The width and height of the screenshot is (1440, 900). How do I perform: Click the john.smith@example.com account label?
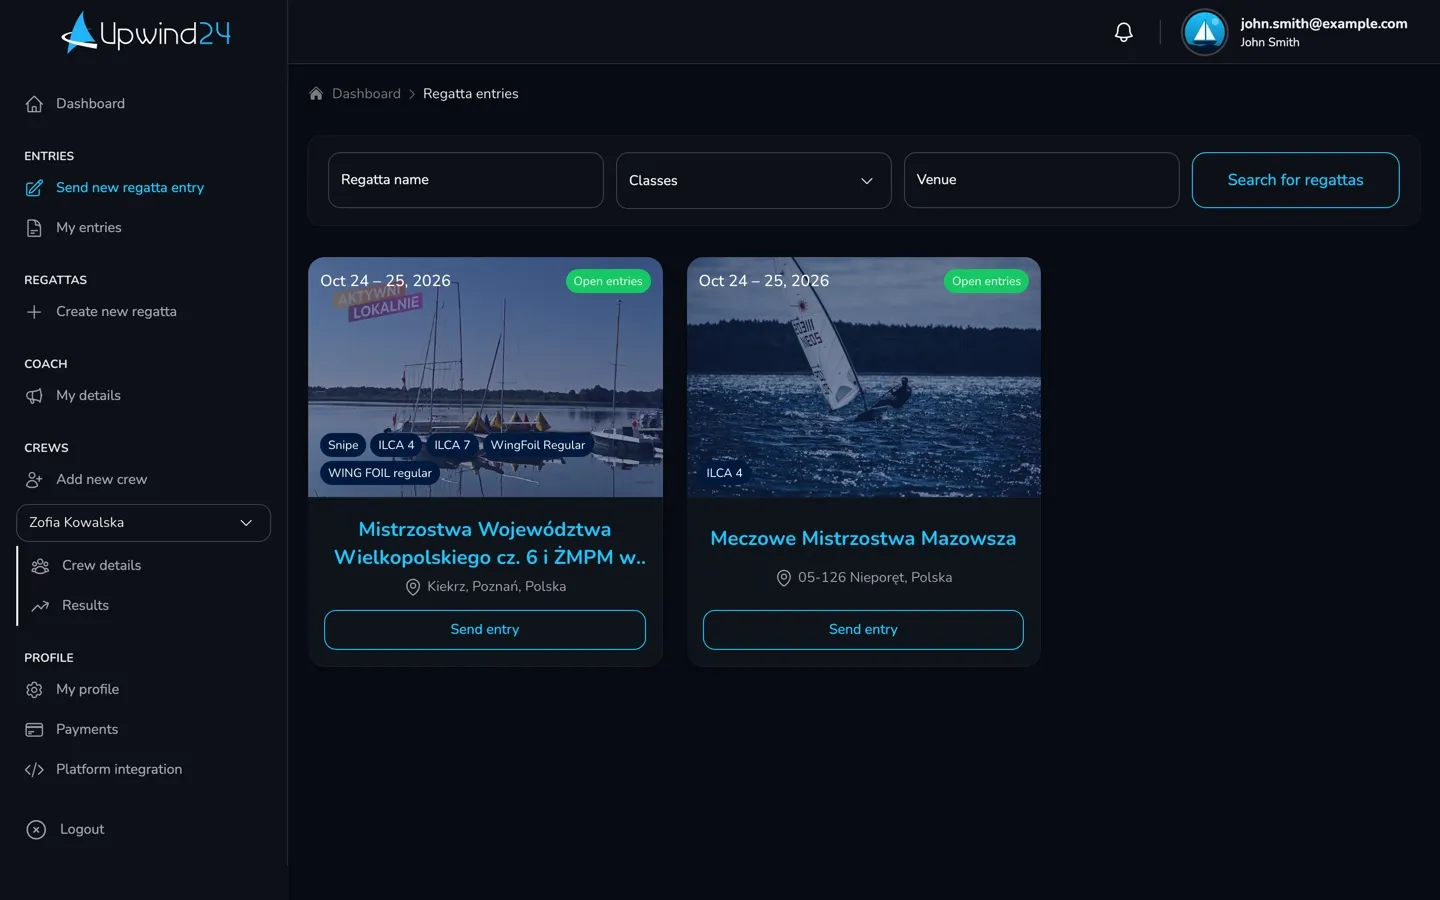coord(1323,23)
